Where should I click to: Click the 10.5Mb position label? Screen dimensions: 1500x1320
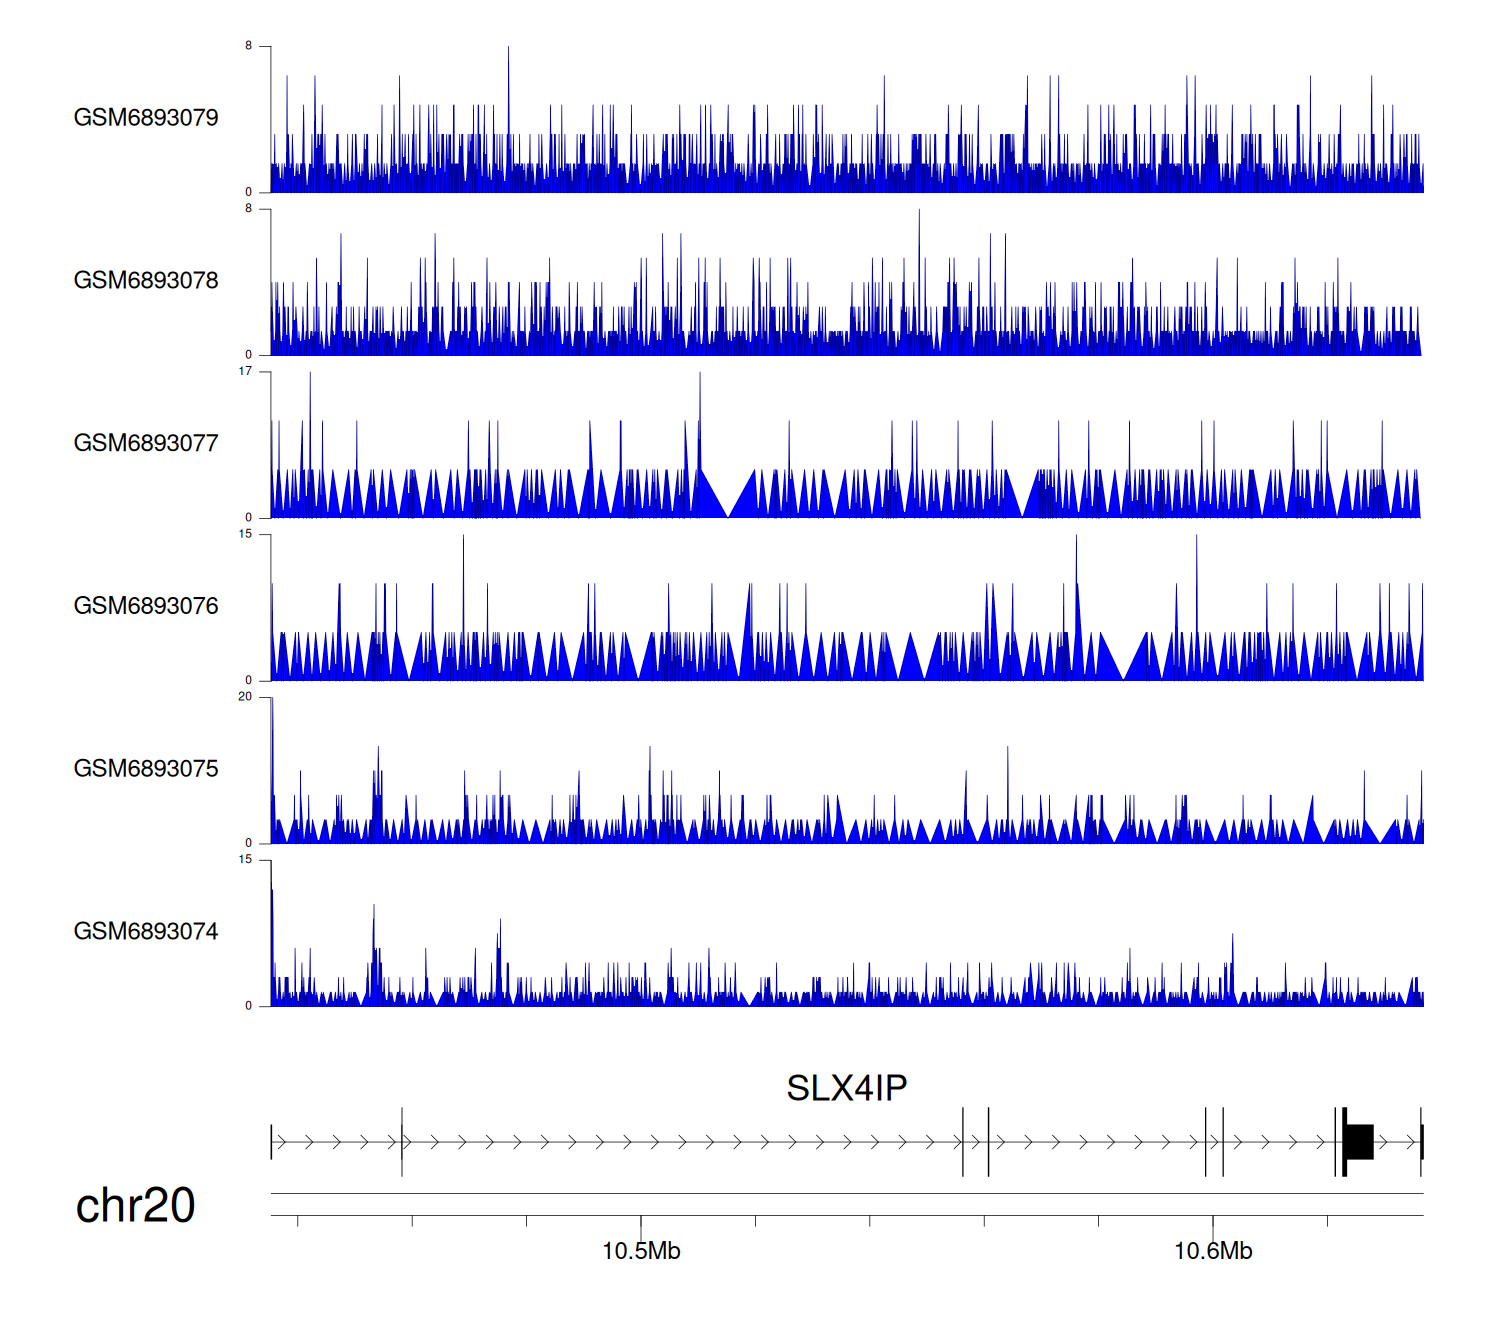[641, 1251]
